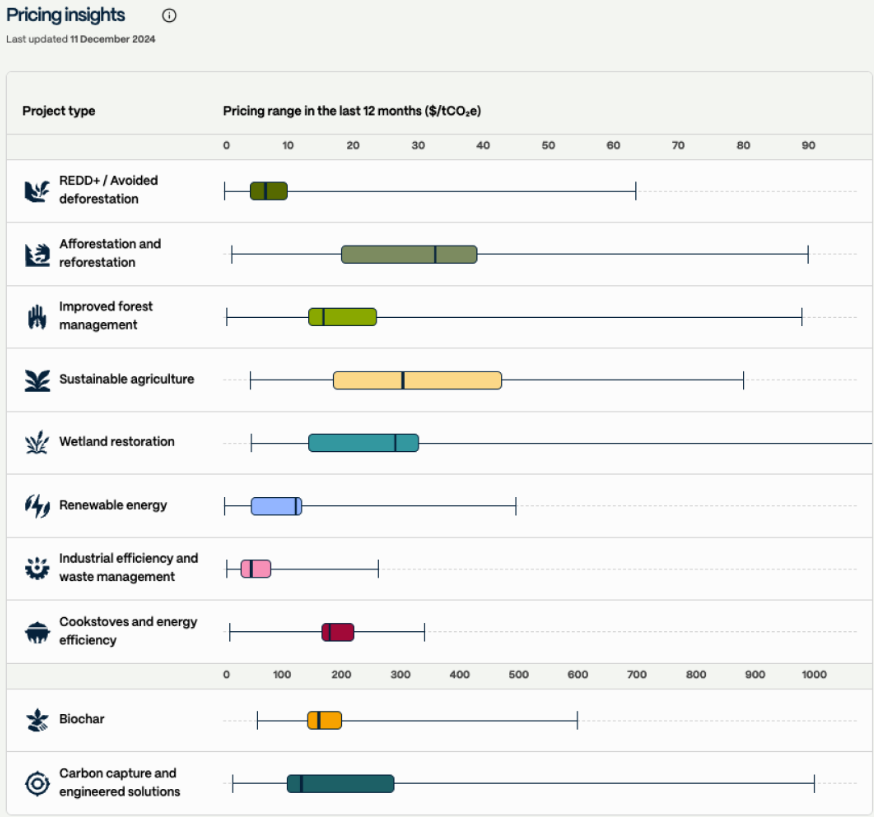The image size is (874, 817).
Task: Click the Improved forest management label
Action: (x=106, y=316)
